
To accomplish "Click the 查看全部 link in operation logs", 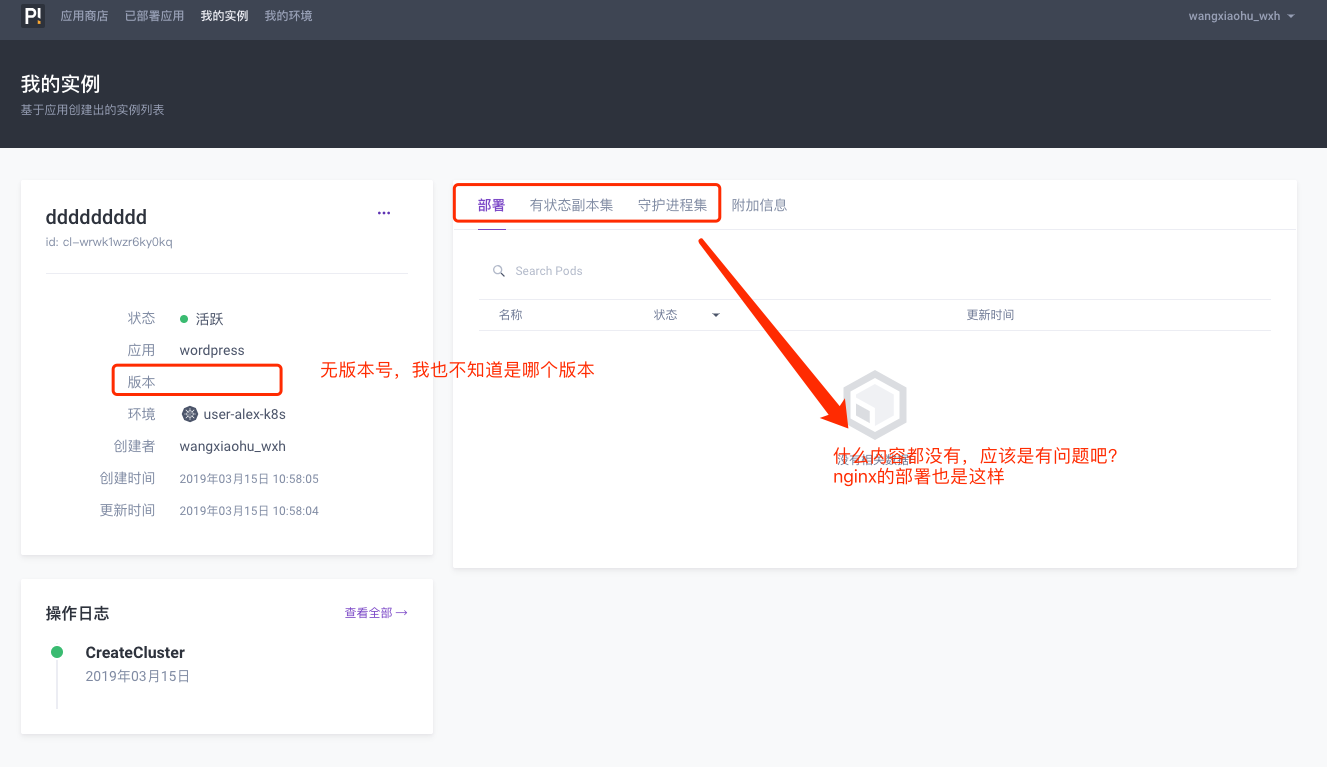I will coord(375,612).
